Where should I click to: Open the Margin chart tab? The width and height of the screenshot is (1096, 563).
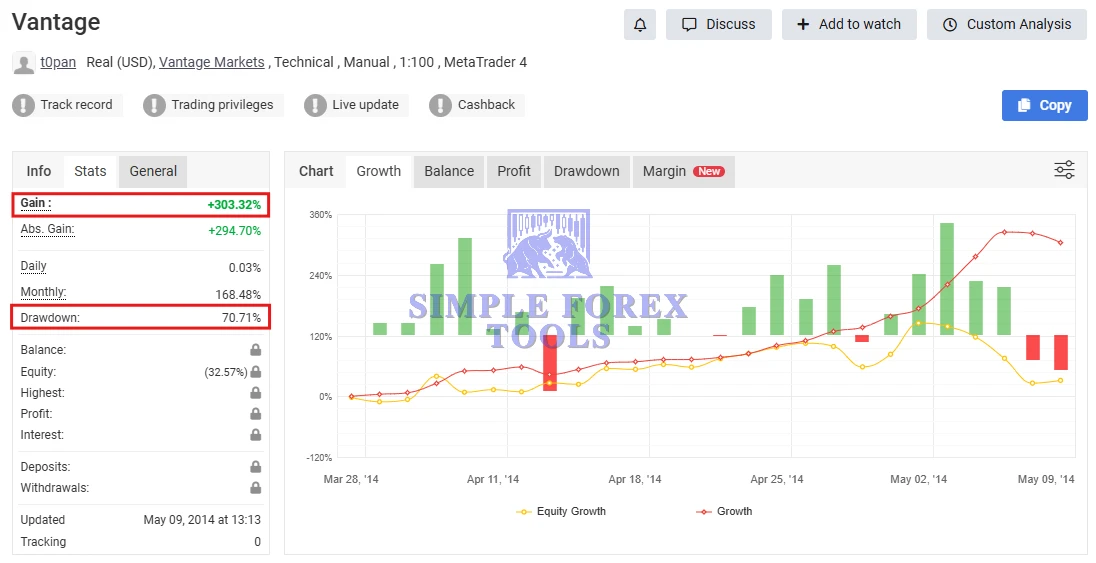[684, 171]
